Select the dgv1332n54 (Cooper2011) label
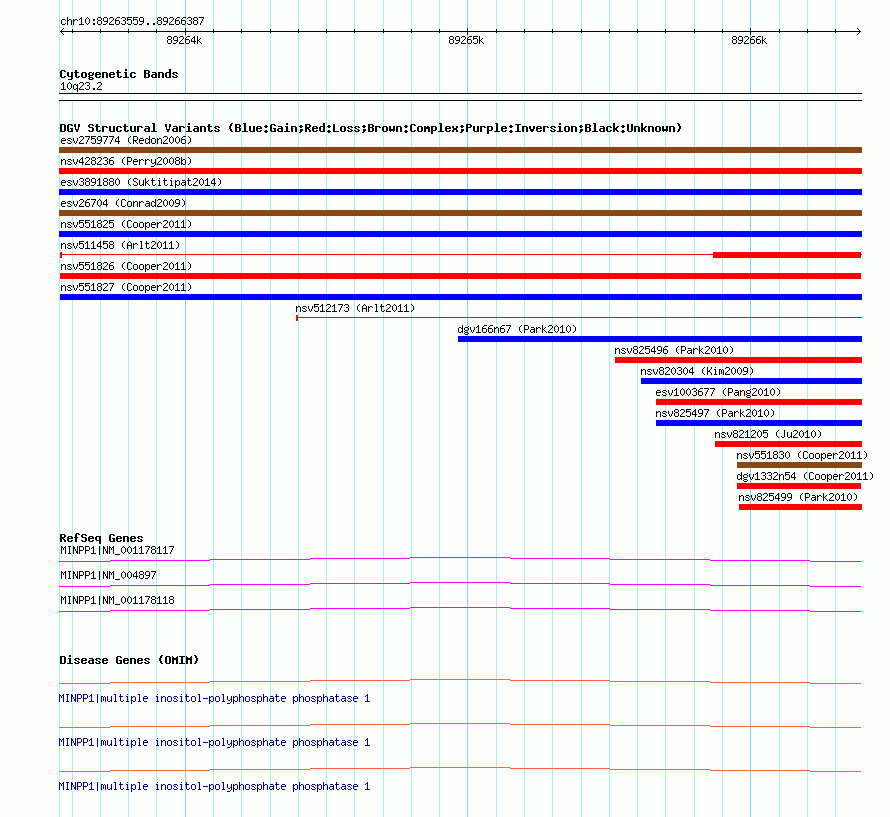Viewport: 890px width, 817px height. click(805, 476)
